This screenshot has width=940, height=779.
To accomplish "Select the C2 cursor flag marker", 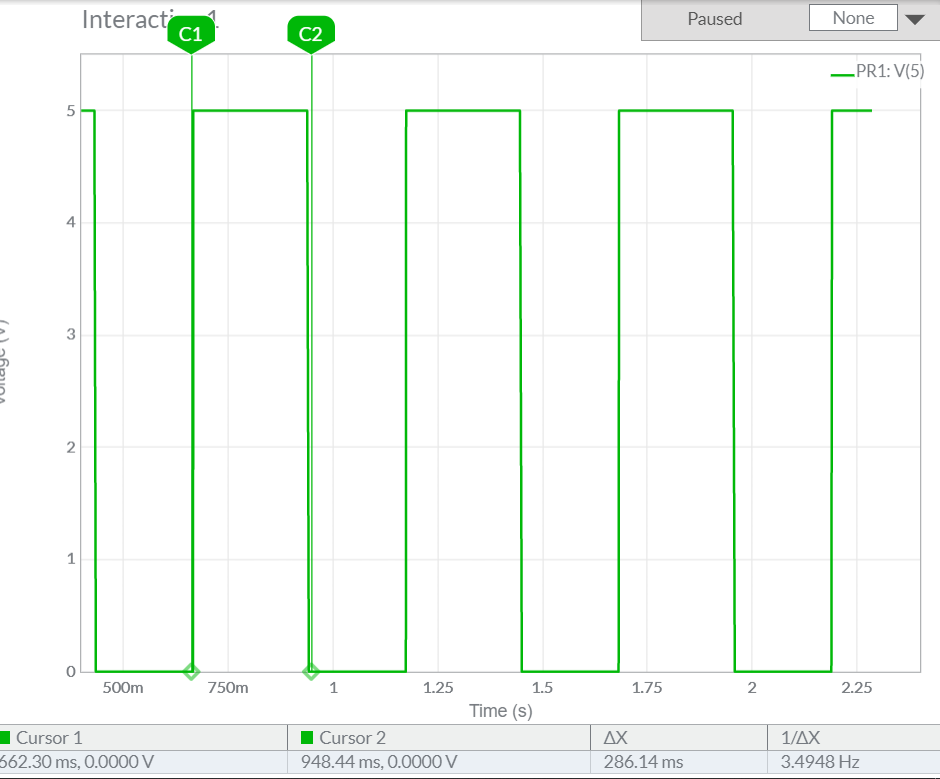I will click(x=311, y=35).
